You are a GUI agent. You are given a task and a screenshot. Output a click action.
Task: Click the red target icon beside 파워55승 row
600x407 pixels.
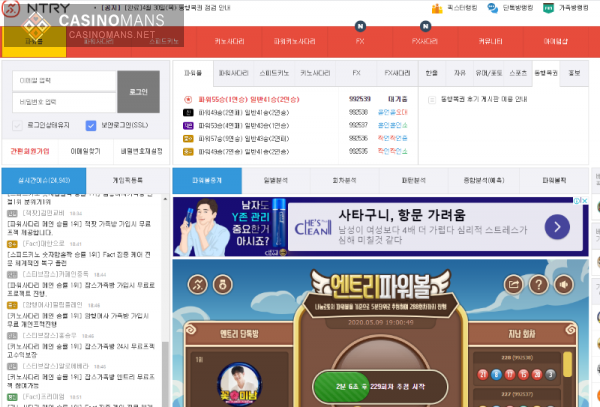coord(188,99)
